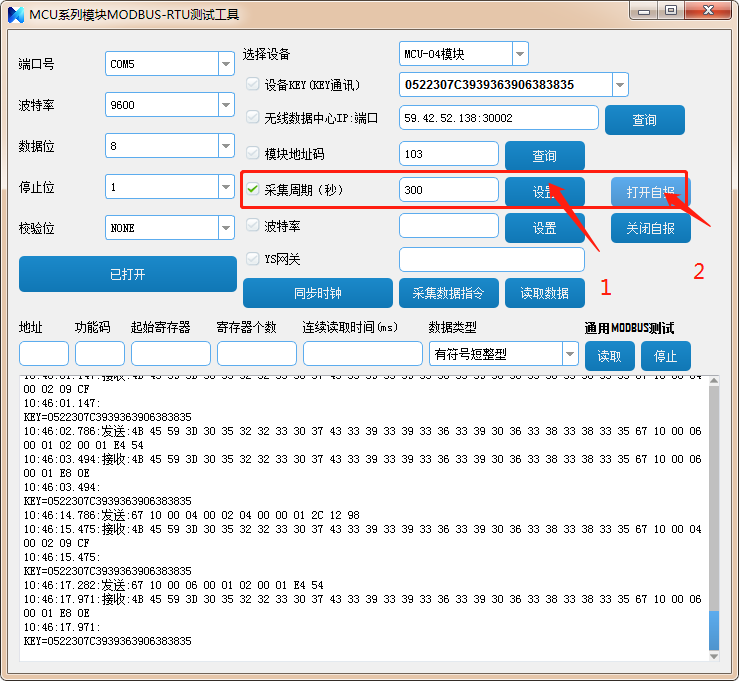Open the 选择设备 MCU-04模块 dropdown
The height and width of the screenshot is (681, 739).
click(519, 54)
